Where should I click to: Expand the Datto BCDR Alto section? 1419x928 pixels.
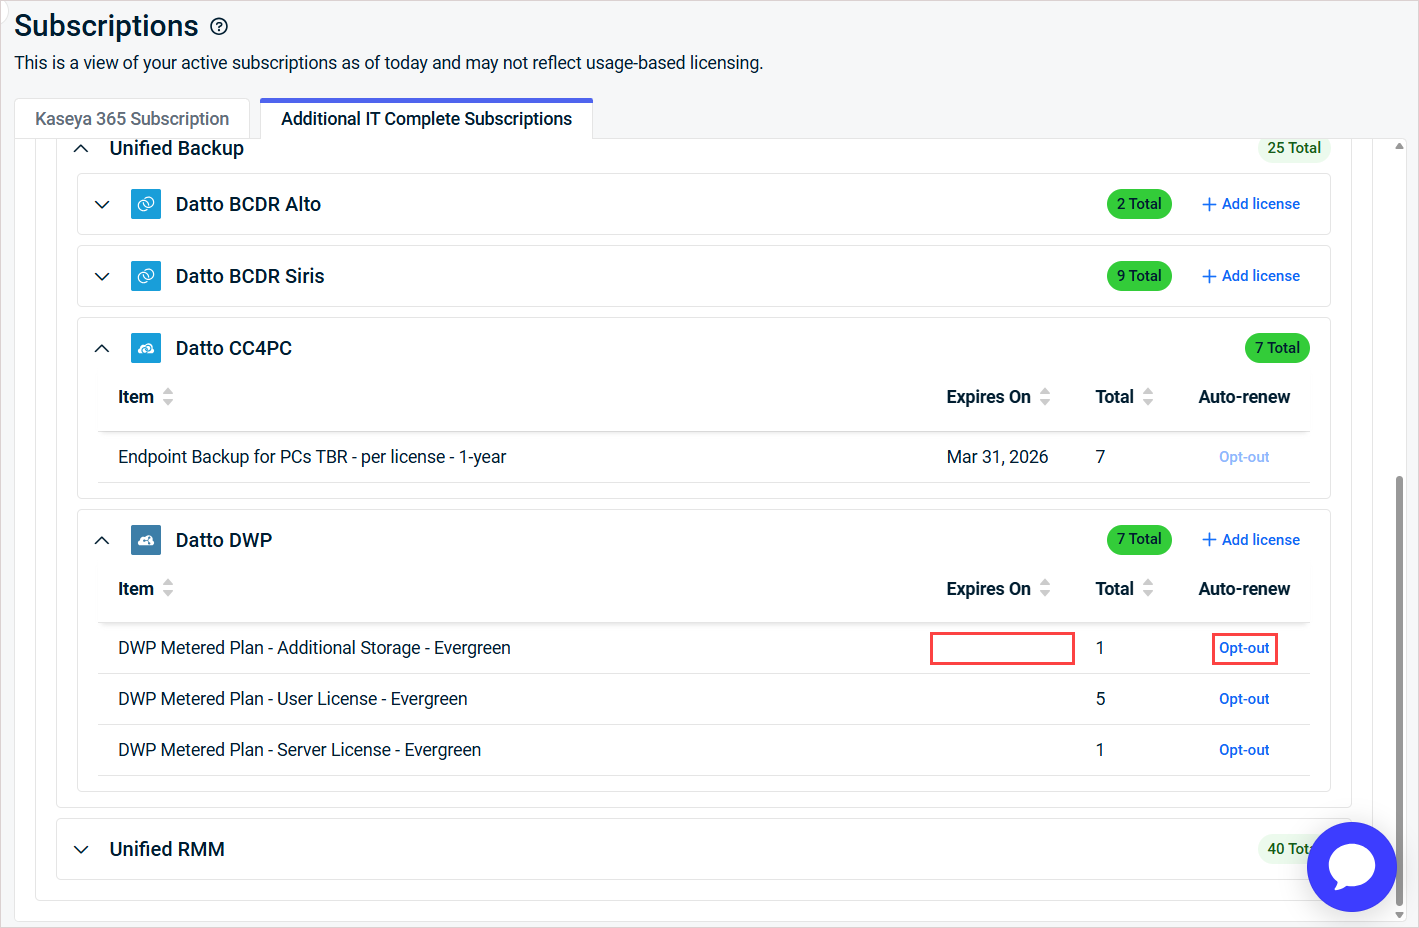point(102,204)
